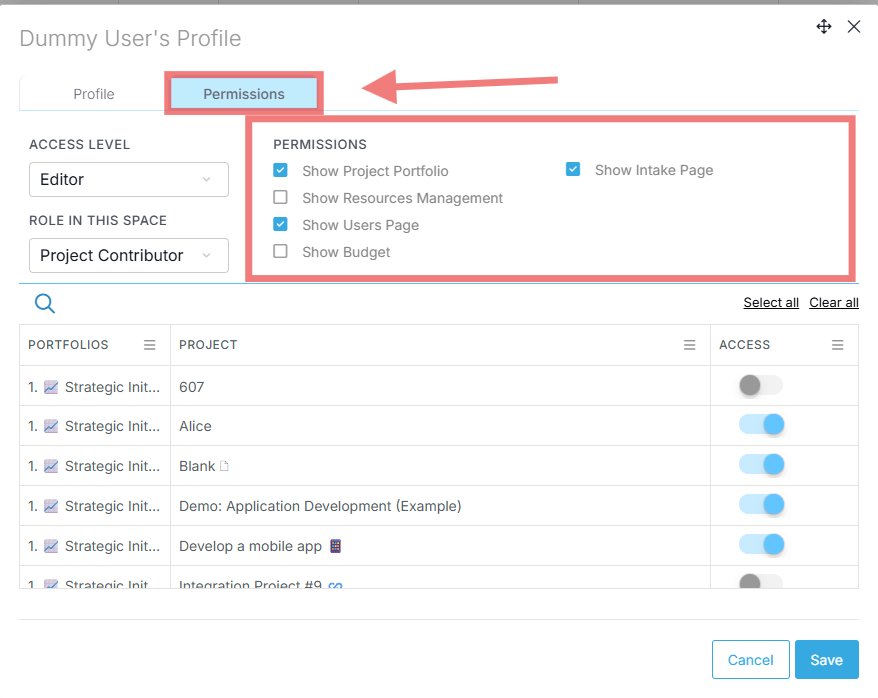Open the Access column menu icon
878x698 pixels.
(838, 345)
